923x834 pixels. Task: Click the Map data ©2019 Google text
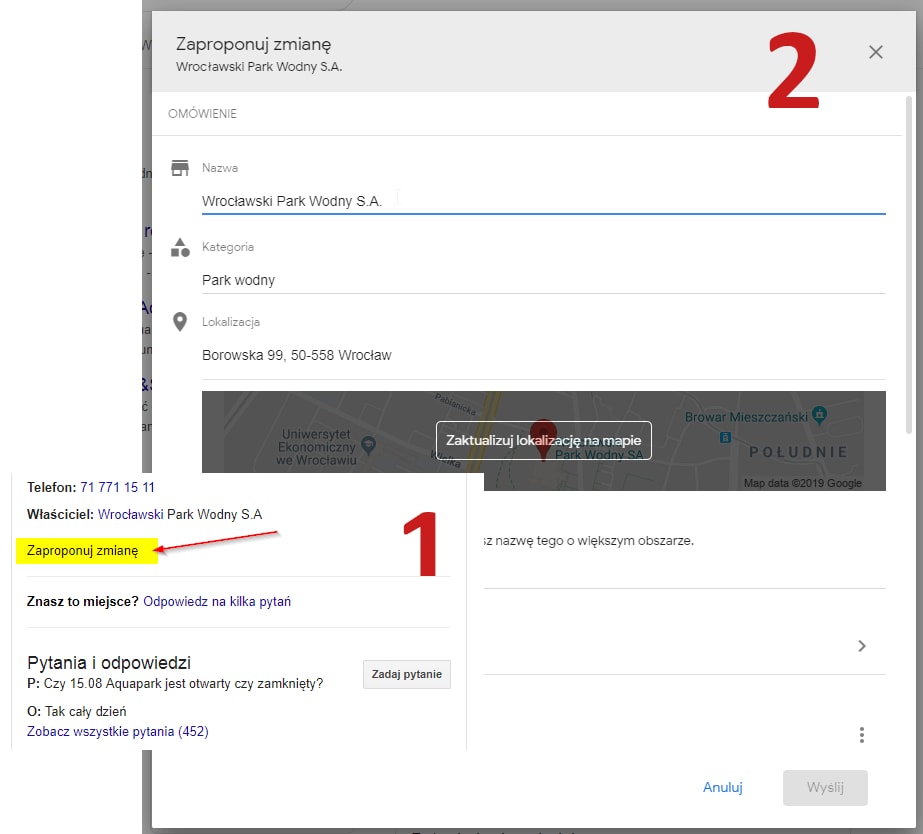tap(803, 483)
